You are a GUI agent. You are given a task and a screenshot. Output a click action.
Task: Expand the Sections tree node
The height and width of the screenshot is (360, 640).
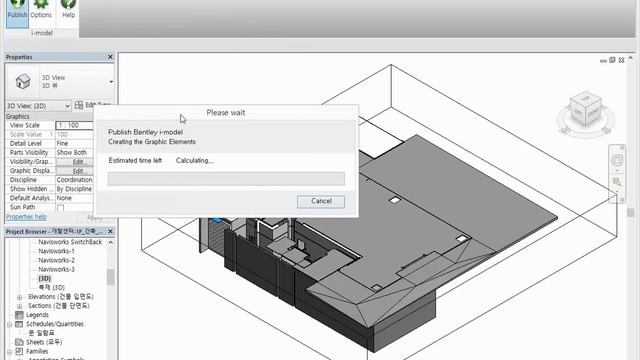pos(19,306)
